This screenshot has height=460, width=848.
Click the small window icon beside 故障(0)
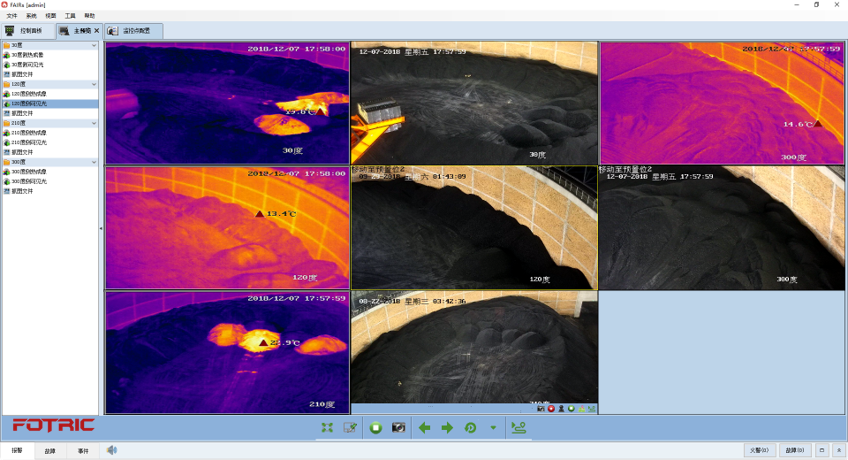coord(822,450)
